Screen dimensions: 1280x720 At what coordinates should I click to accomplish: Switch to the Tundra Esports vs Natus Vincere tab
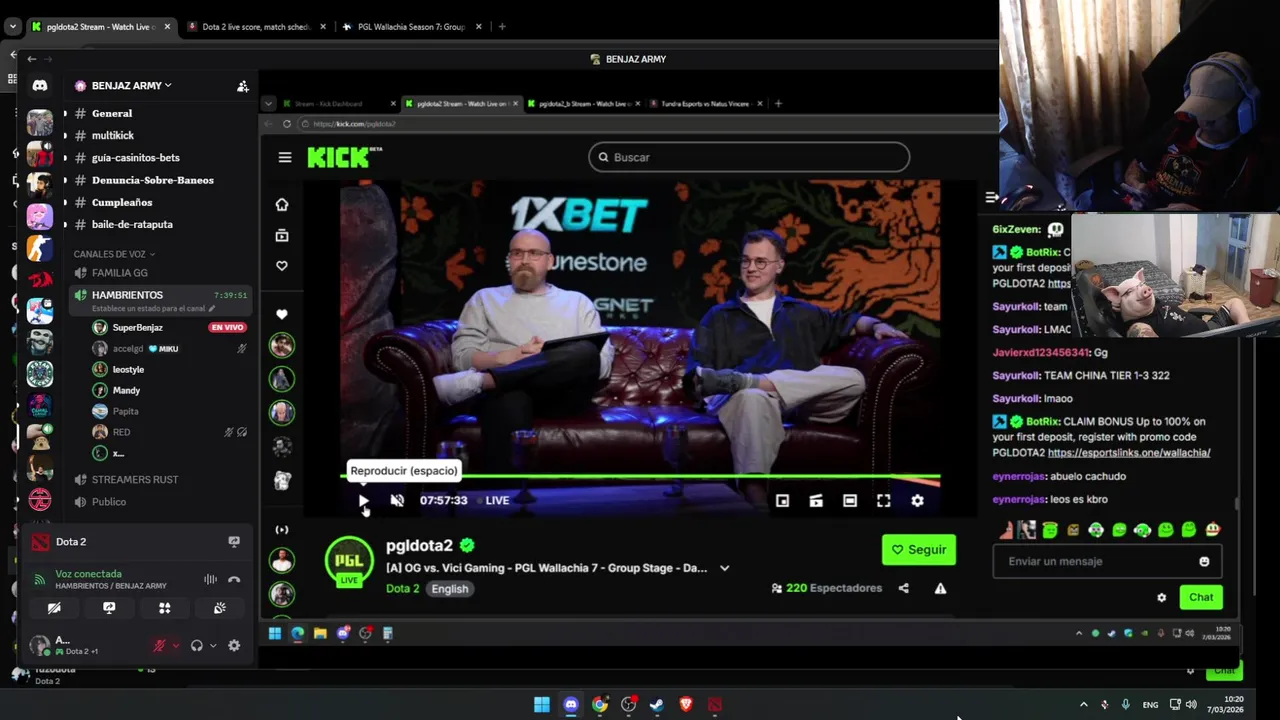point(705,104)
